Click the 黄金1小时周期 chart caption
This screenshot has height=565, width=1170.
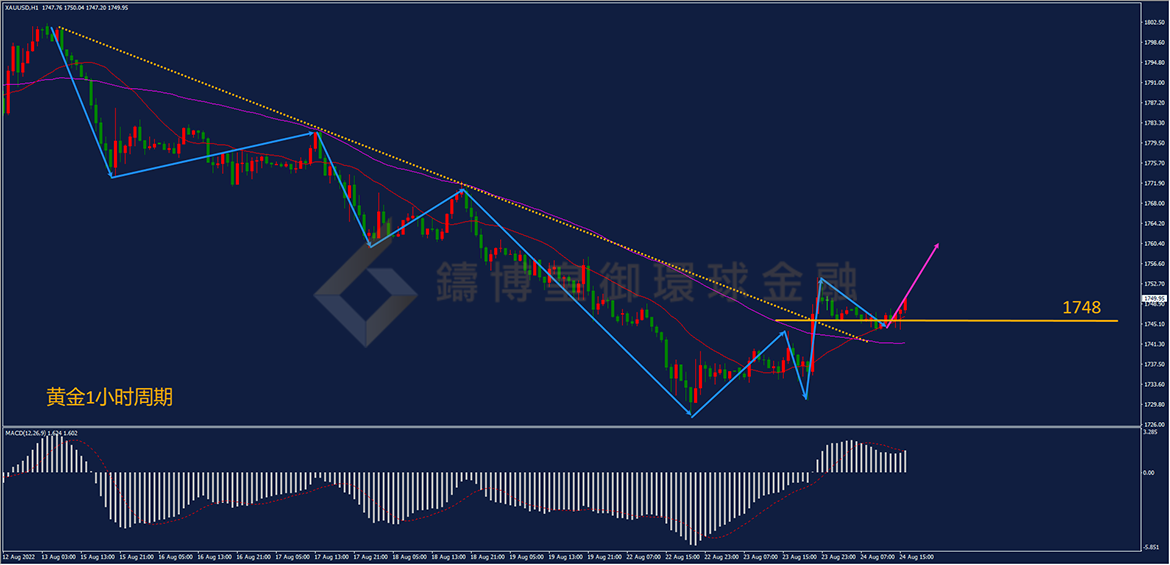(110, 398)
